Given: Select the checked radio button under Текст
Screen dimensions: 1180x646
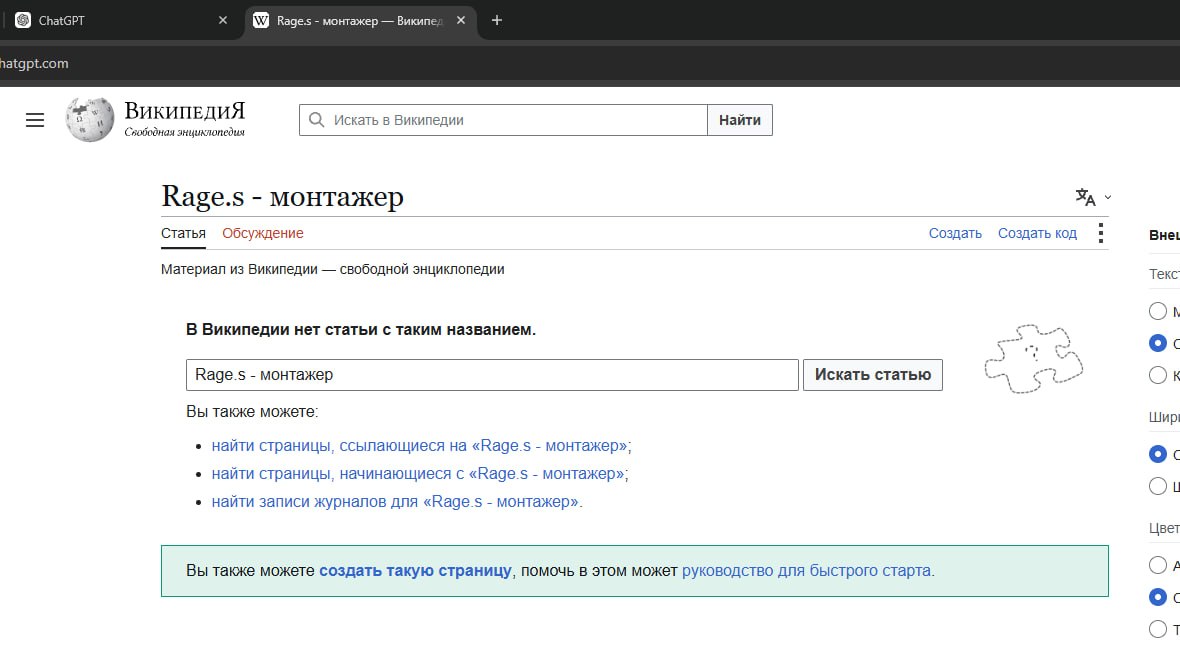Looking at the screenshot, I should [x=1157, y=343].
